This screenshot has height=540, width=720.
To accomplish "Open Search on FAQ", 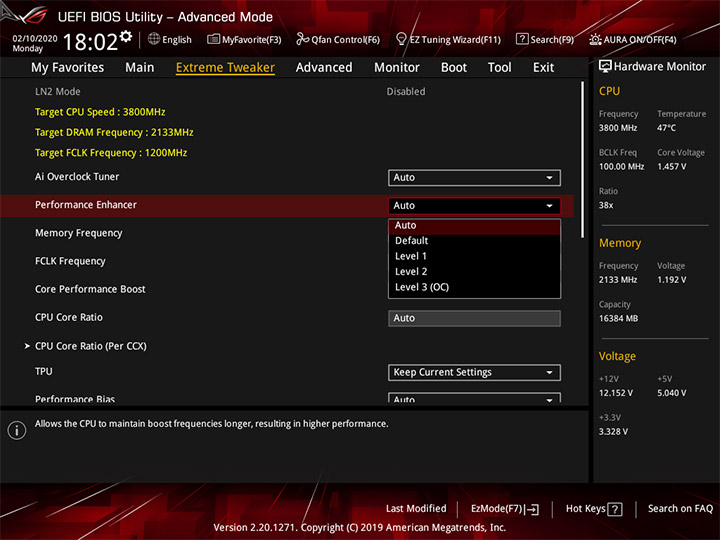I will [x=680, y=508].
